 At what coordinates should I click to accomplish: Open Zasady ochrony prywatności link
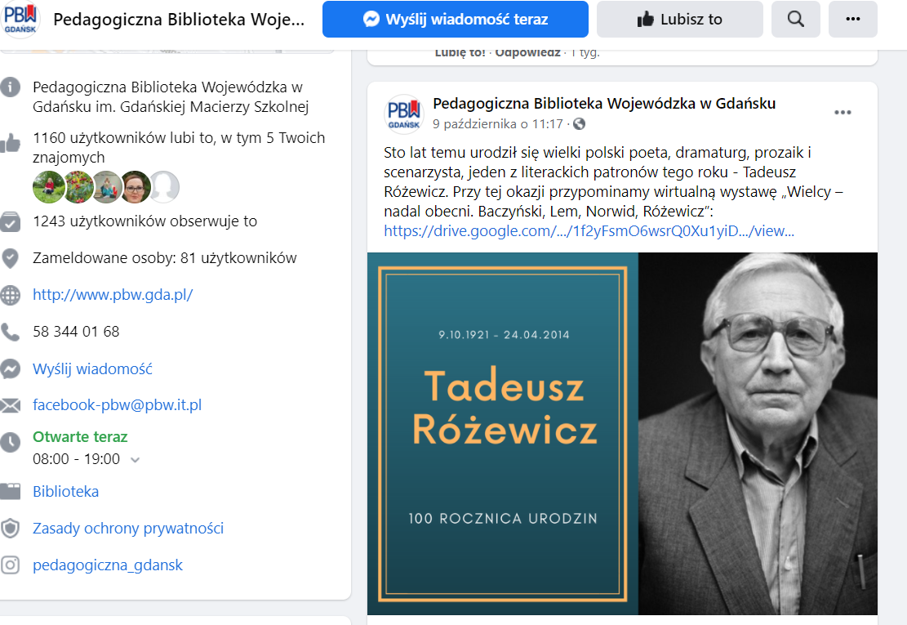(128, 528)
